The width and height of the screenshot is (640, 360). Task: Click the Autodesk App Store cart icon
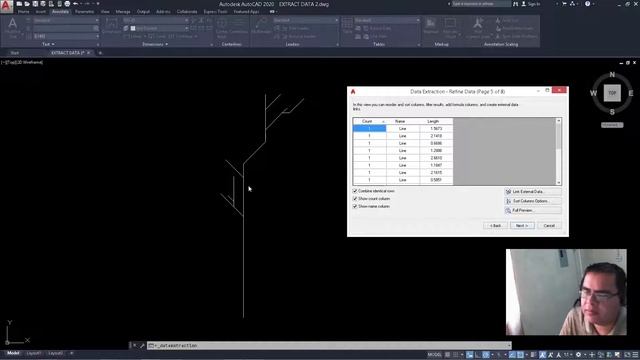[x=564, y=4]
